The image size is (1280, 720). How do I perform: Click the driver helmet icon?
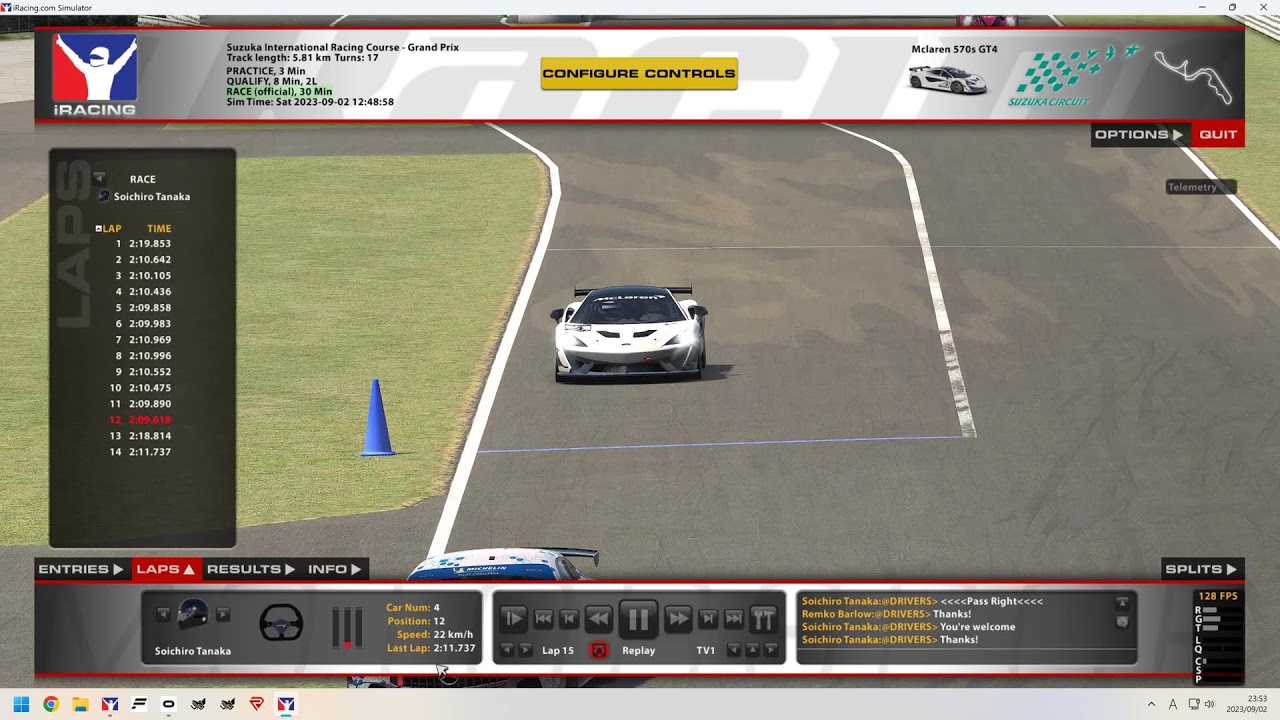193,614
